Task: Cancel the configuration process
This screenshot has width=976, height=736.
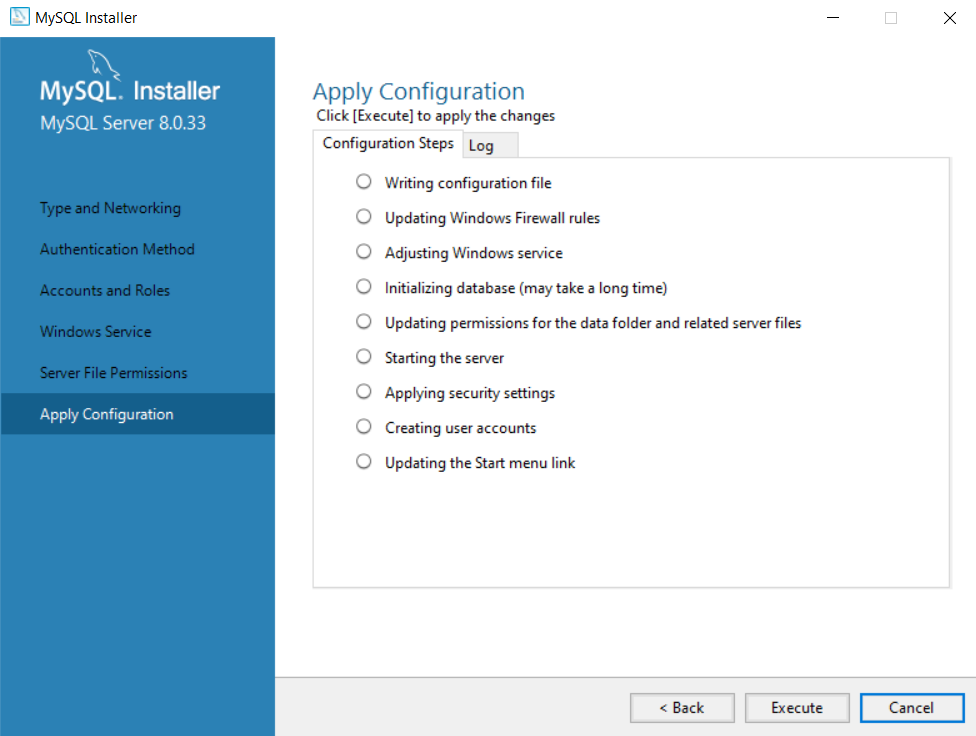Action: pyautogui.click(x=911, y=707)
